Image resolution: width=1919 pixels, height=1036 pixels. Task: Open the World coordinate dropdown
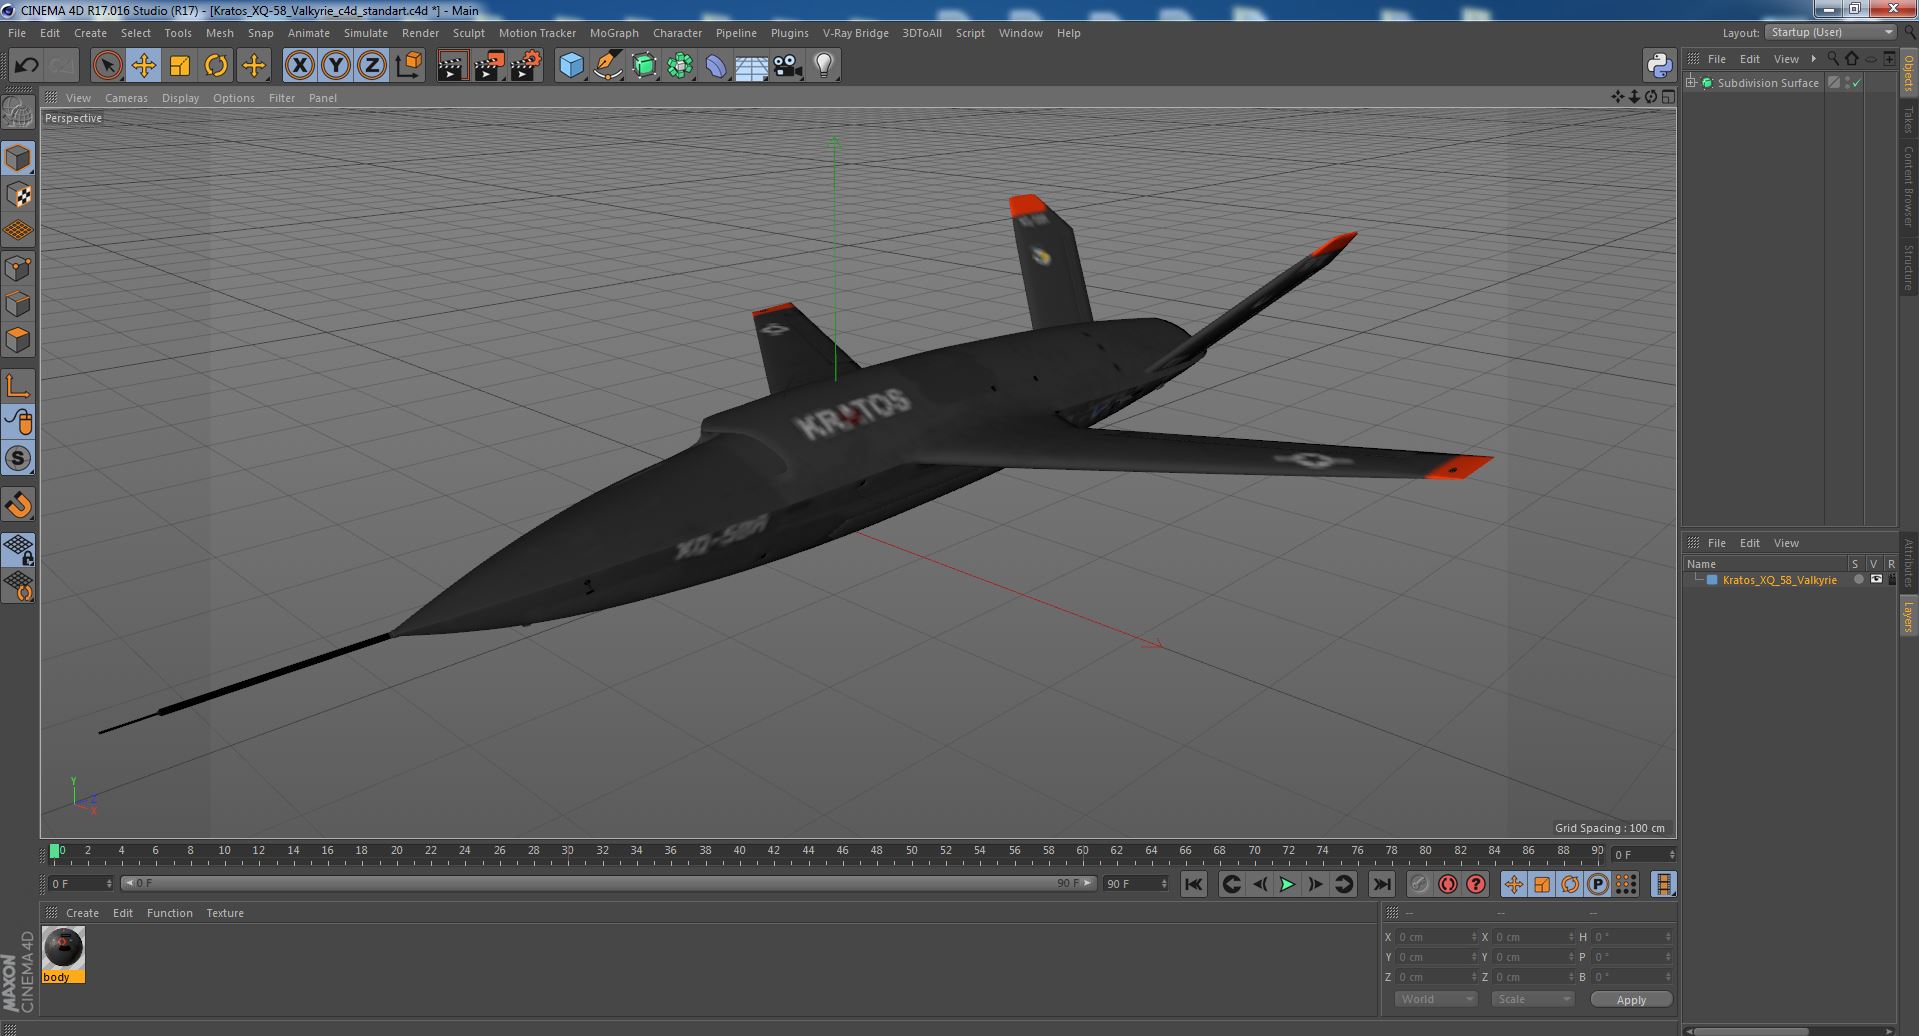click(1436, 999)
